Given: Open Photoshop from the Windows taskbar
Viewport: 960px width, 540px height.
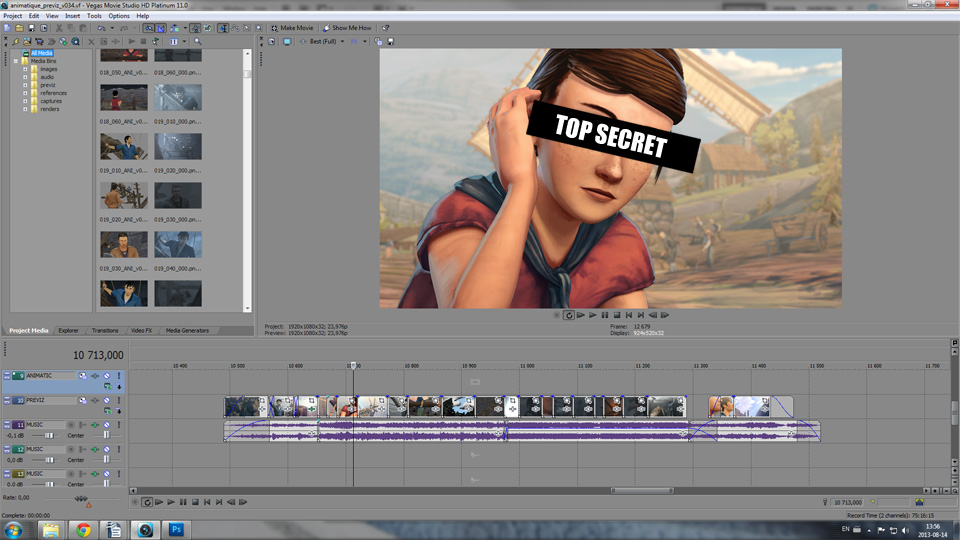Looking at the screenshot, I should click(177, 529).
